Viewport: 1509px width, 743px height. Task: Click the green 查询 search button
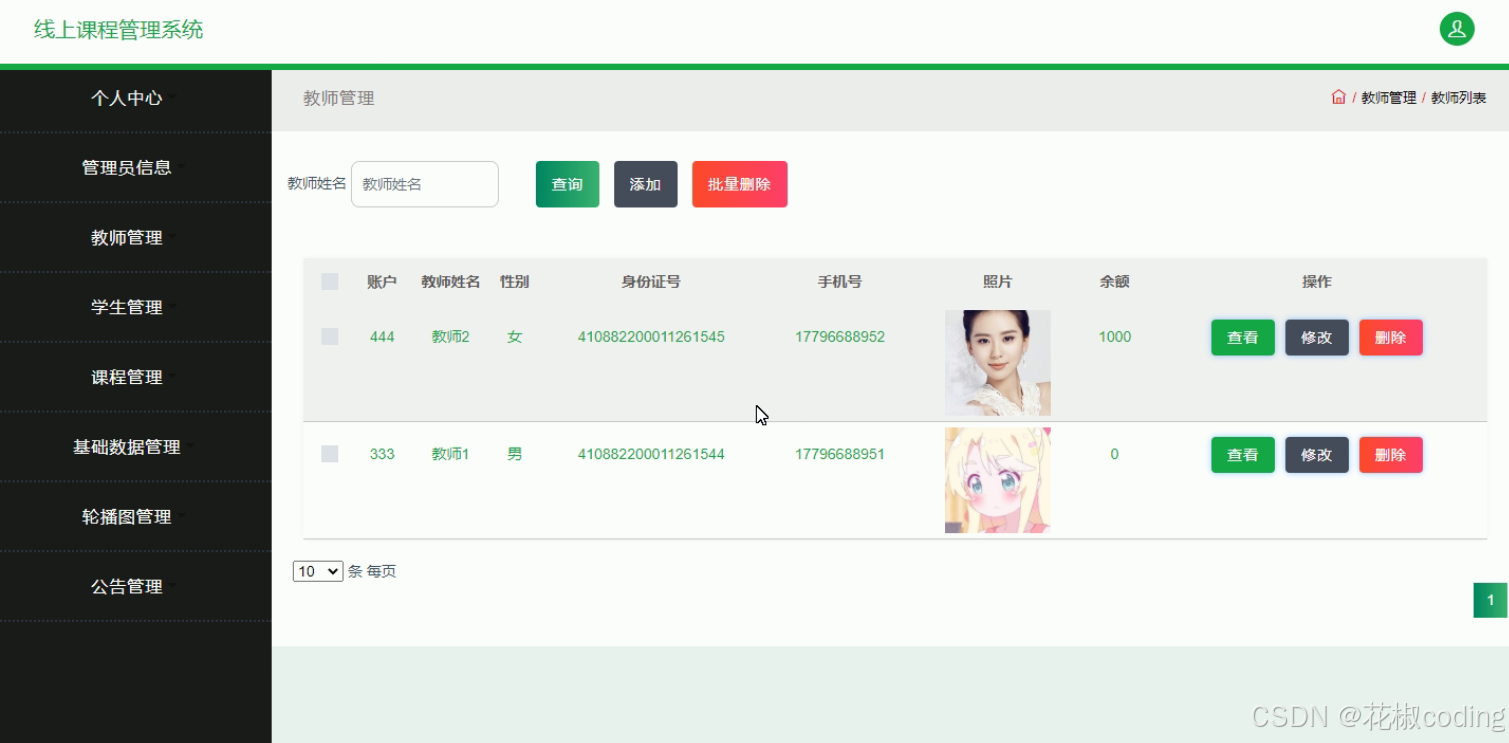point(567,184)
